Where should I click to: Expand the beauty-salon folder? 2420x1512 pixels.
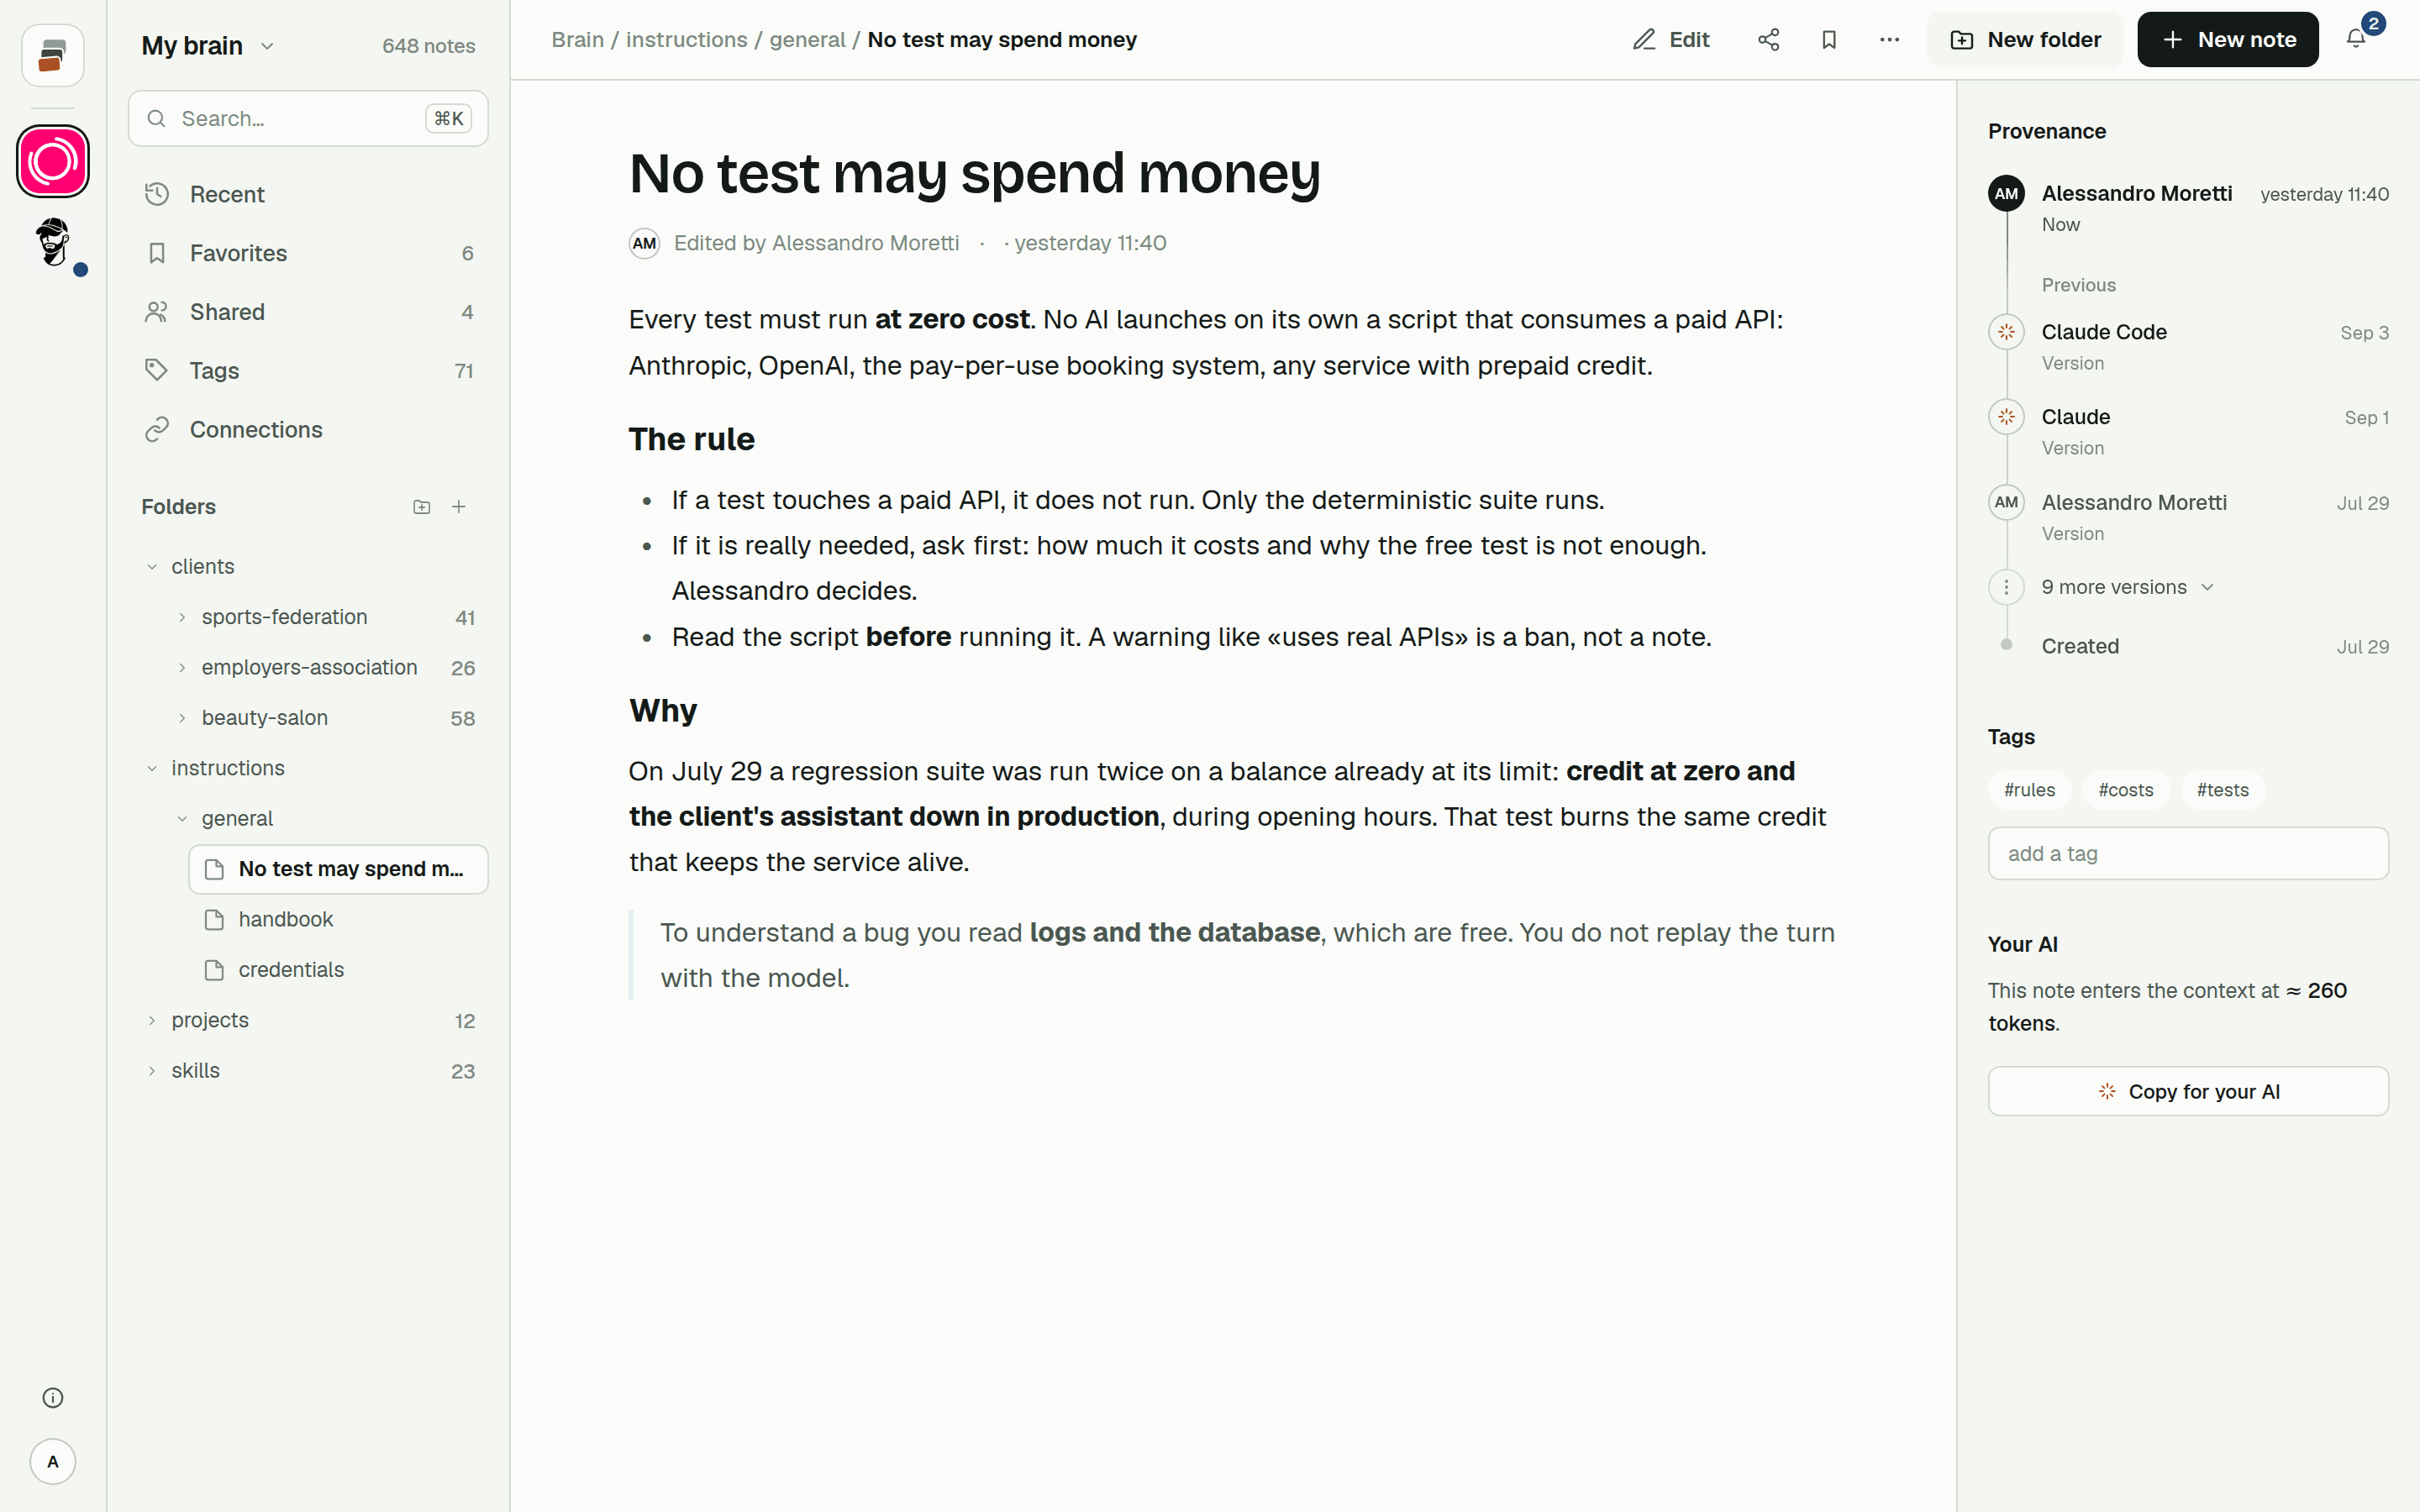pos(182,718)
